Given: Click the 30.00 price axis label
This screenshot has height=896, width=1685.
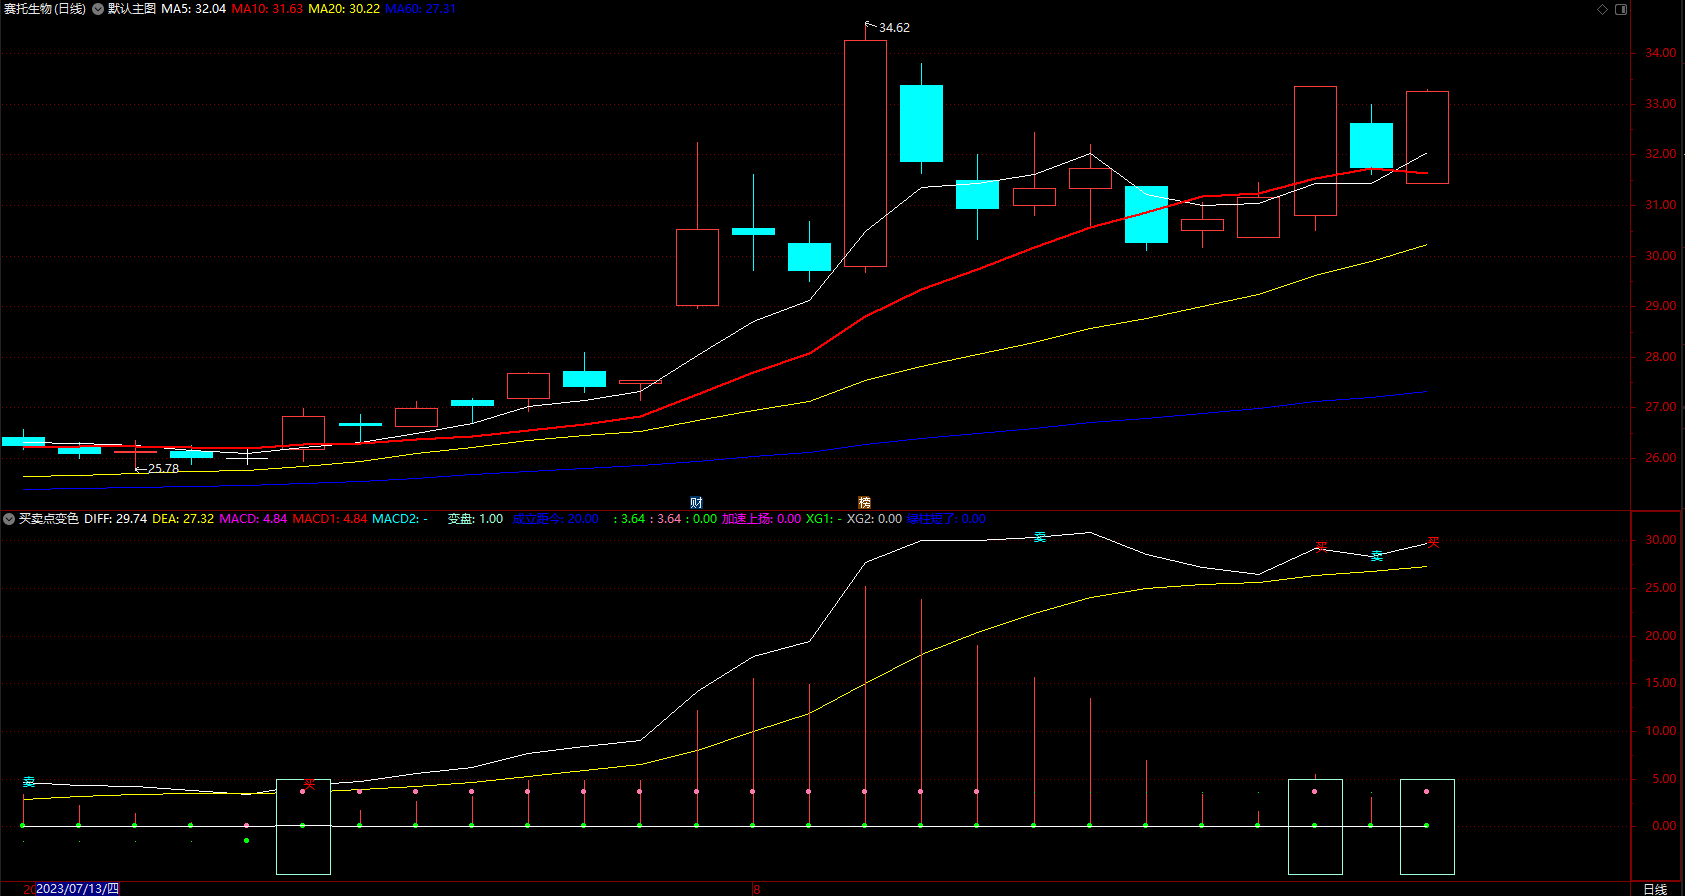Looking at the screenshot, I should tap(1661, 256).
